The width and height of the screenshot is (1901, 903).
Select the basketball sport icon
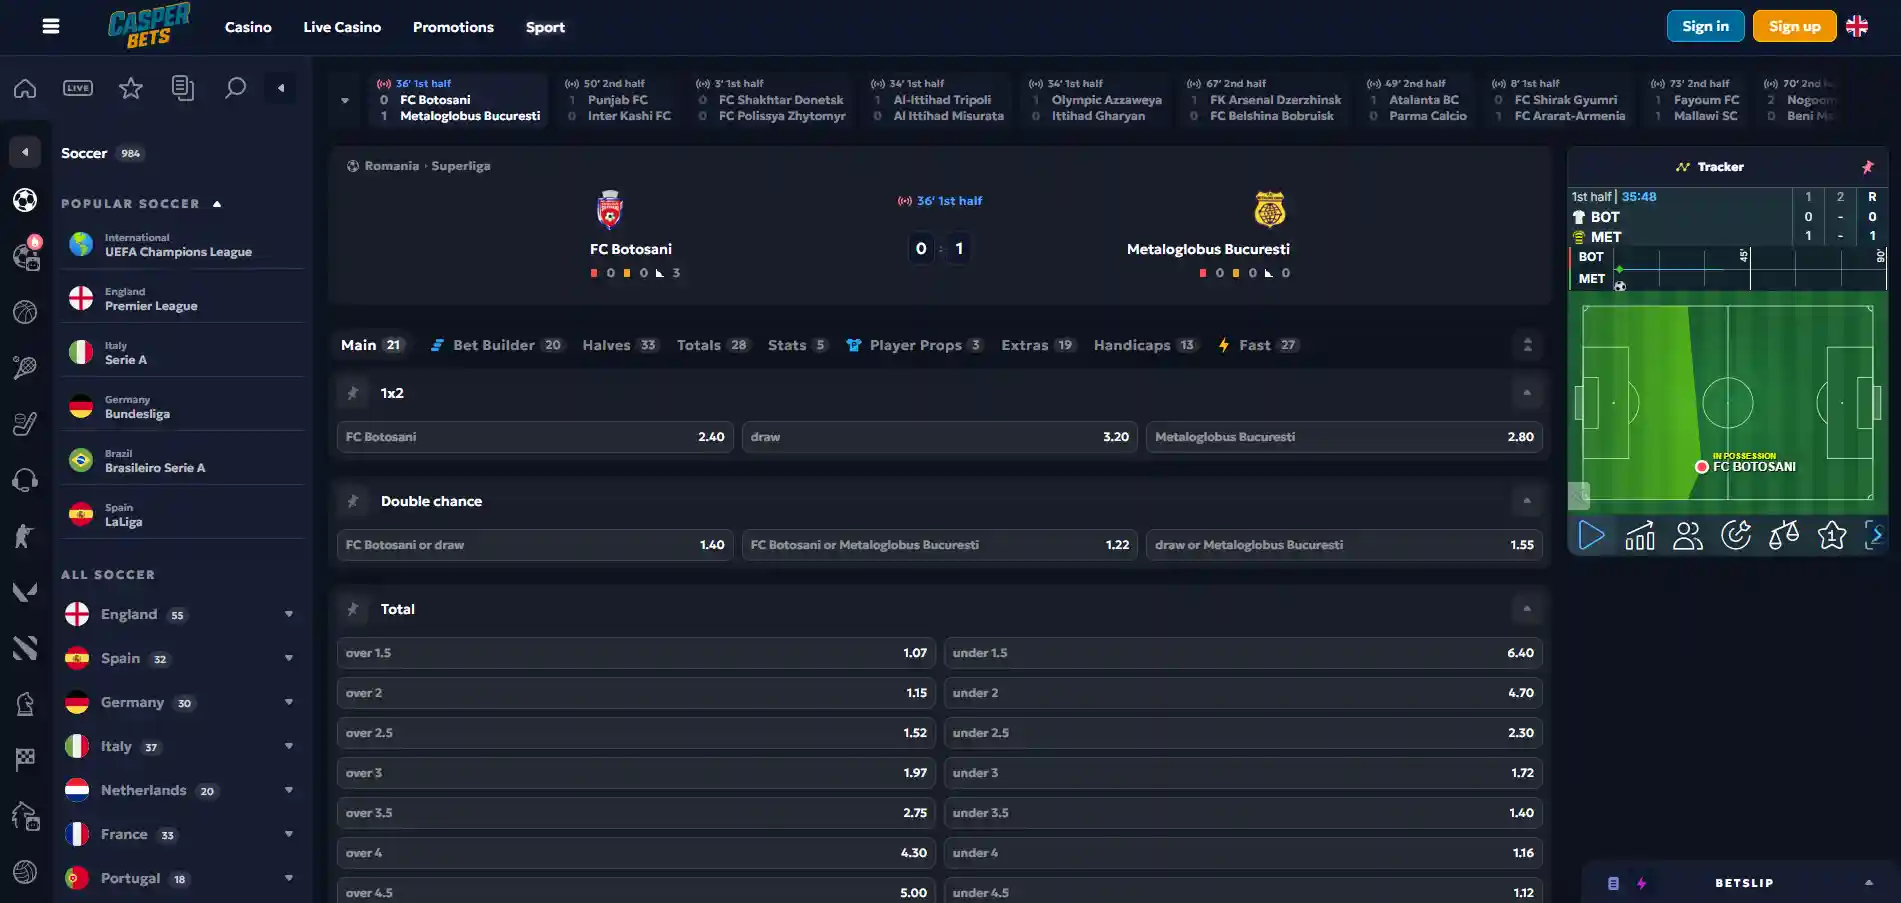coord(25,312)
